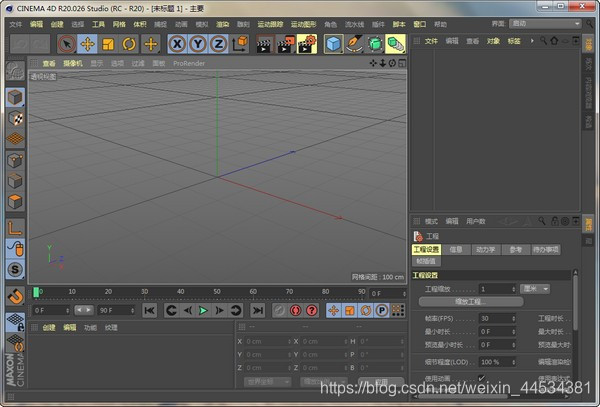Toggle the coordinate system icon
This screenshot has height=407, width=600.
pos(240,44)
